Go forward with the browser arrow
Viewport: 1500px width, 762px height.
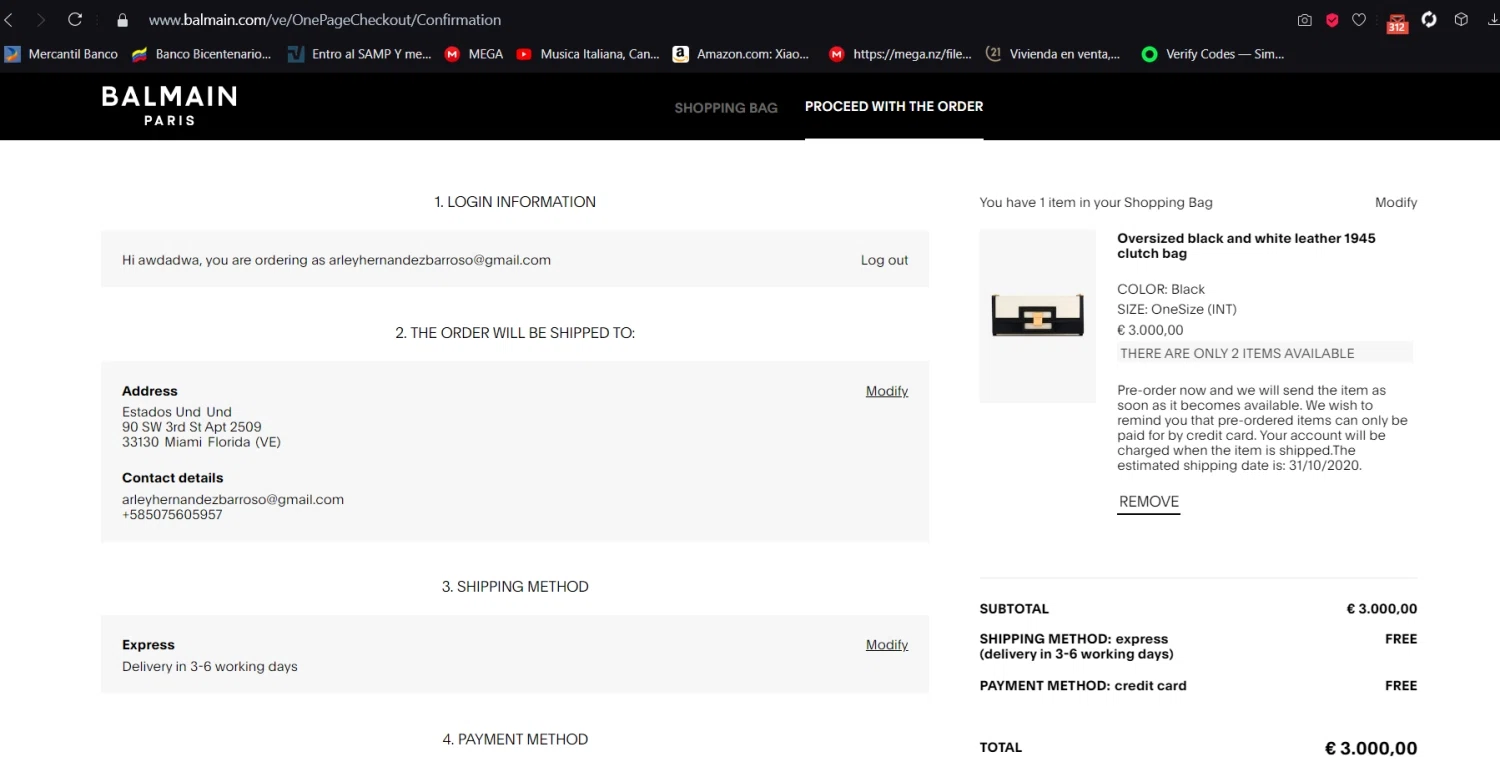coord(41,19)
